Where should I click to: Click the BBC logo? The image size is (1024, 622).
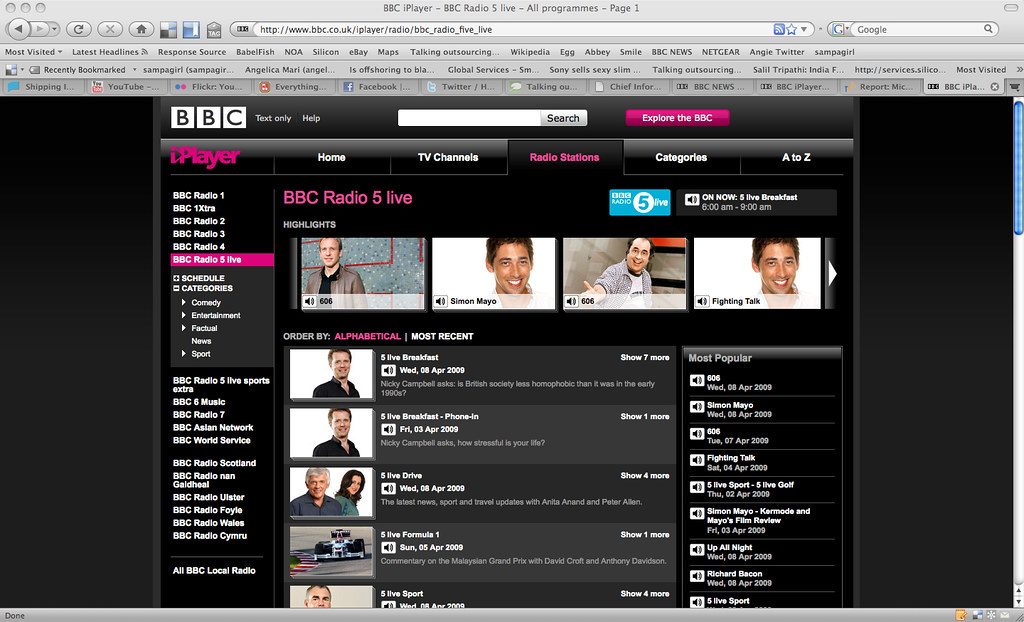click(x=208, y=118)
